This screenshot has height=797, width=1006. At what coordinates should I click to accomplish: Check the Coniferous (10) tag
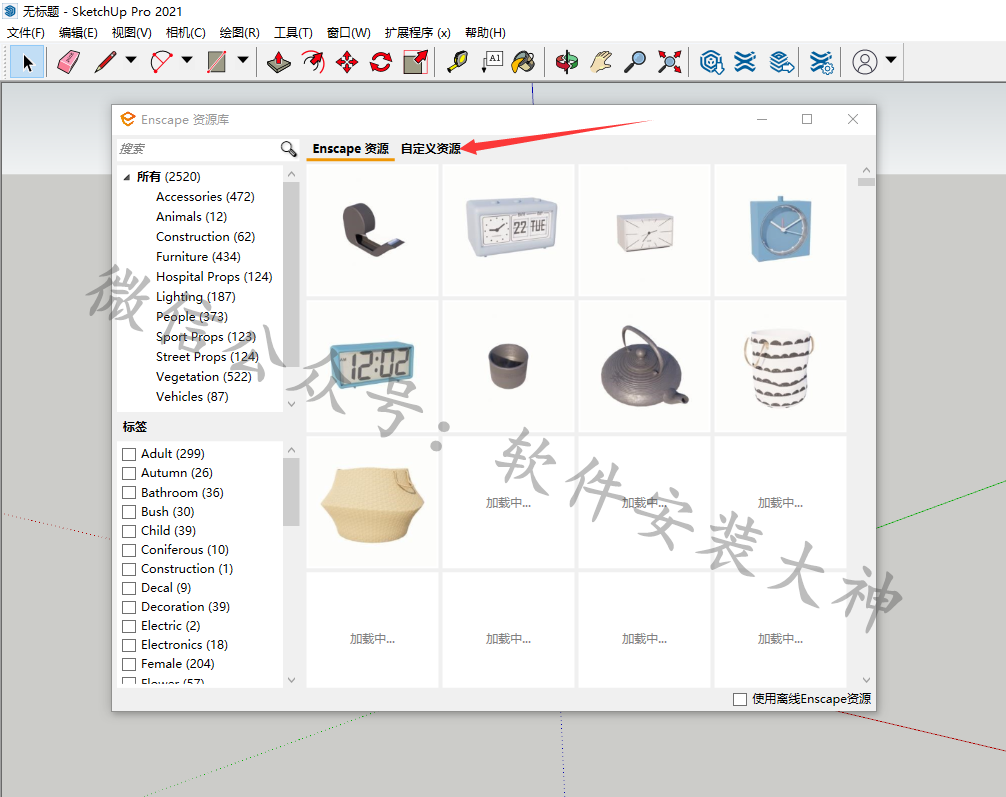[x=129, y=551]
